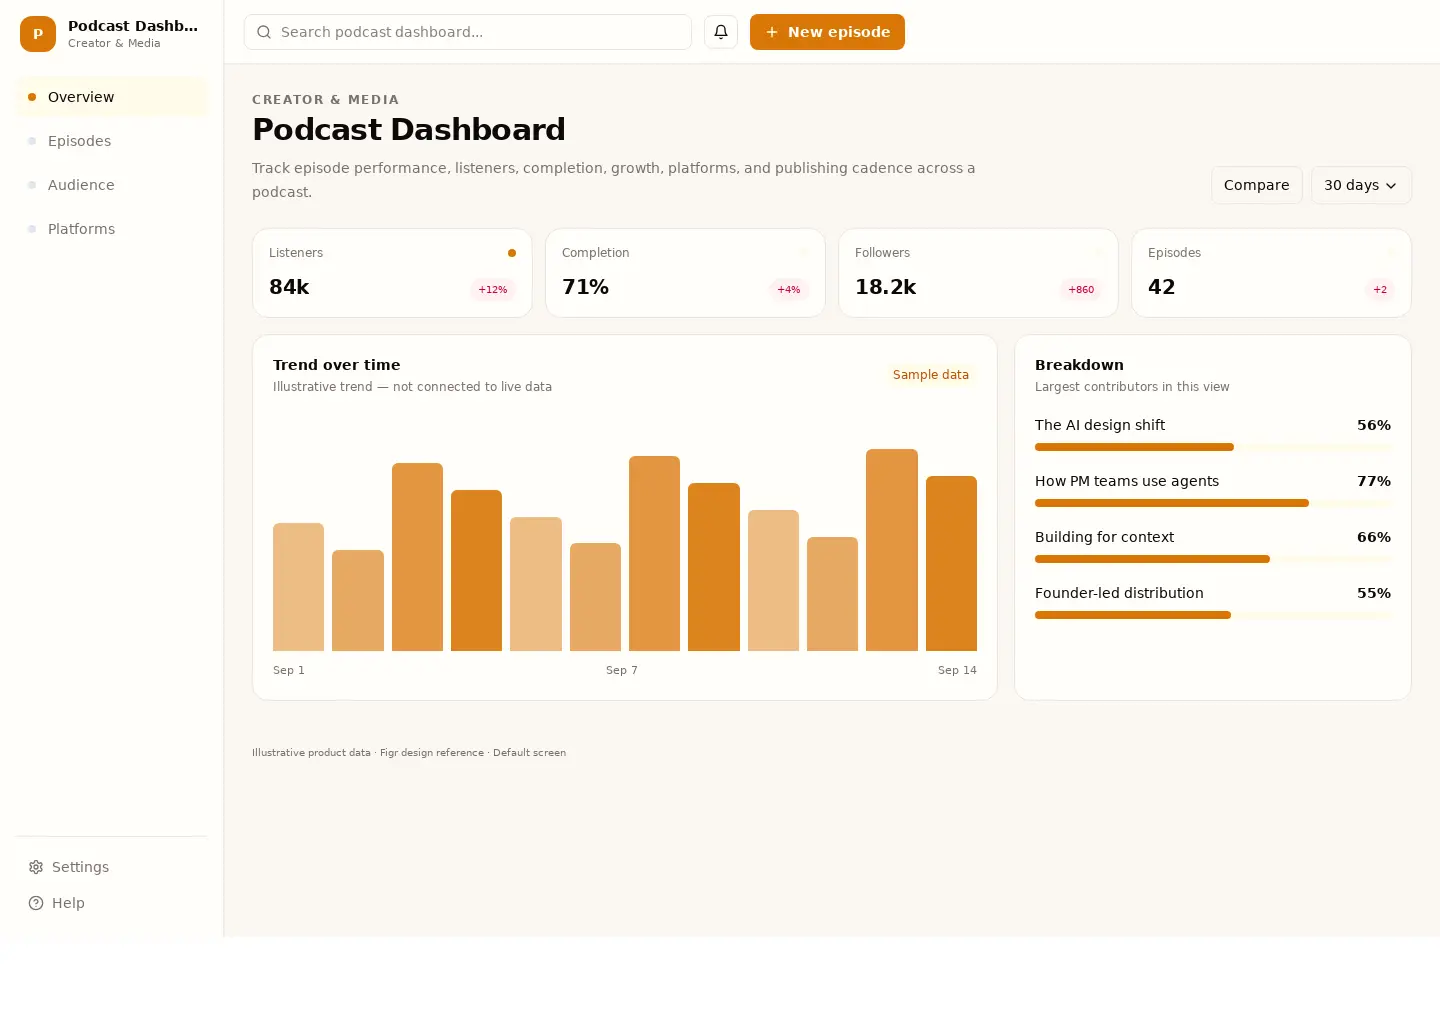
Task: Click the last bar above Sep 14
Action: pyautogui.click(x=951, y=564)
